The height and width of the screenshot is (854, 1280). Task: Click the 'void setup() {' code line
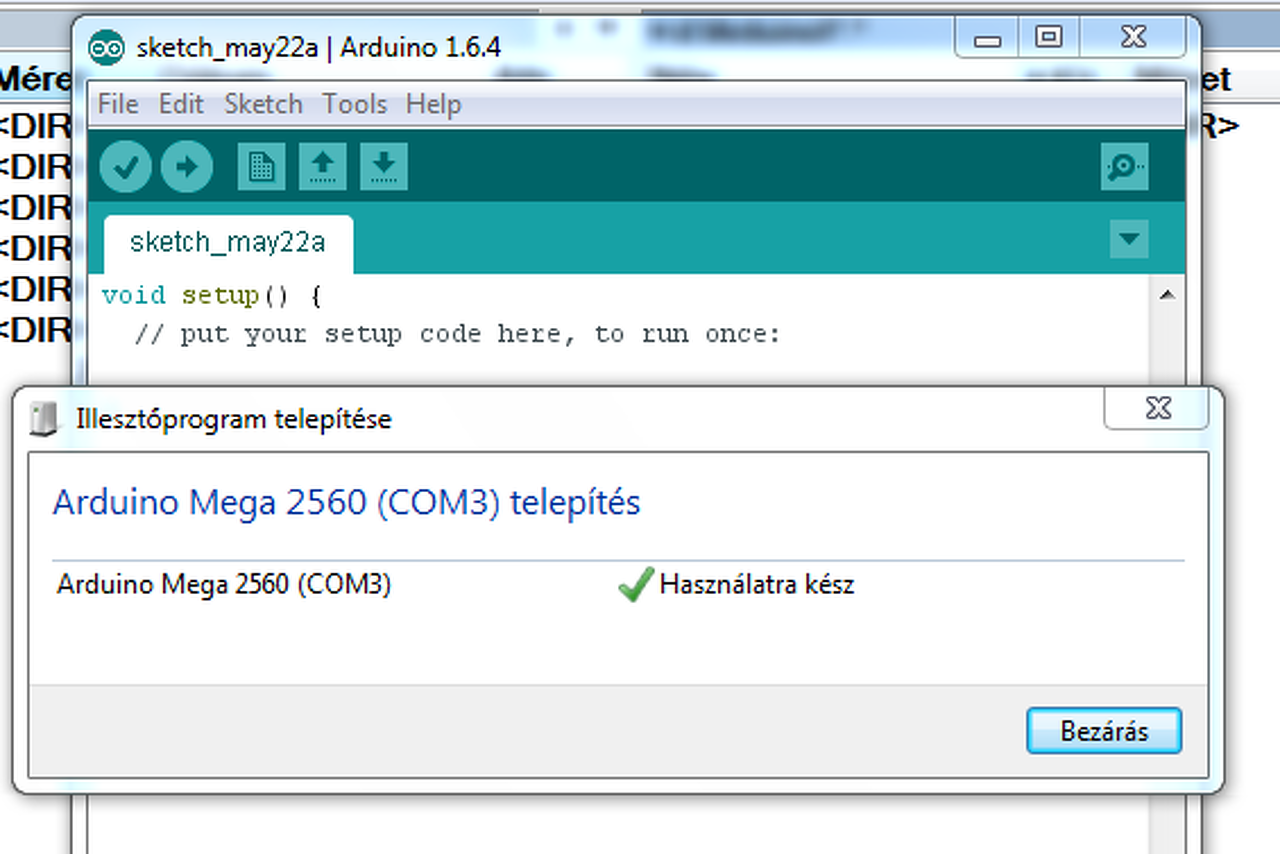(211, 296)
